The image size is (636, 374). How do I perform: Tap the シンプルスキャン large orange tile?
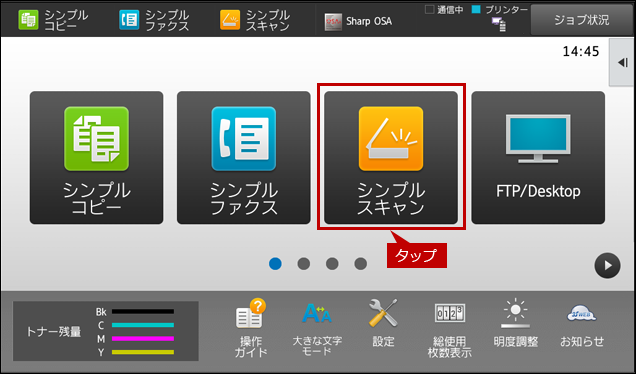[x=391, y=157]
